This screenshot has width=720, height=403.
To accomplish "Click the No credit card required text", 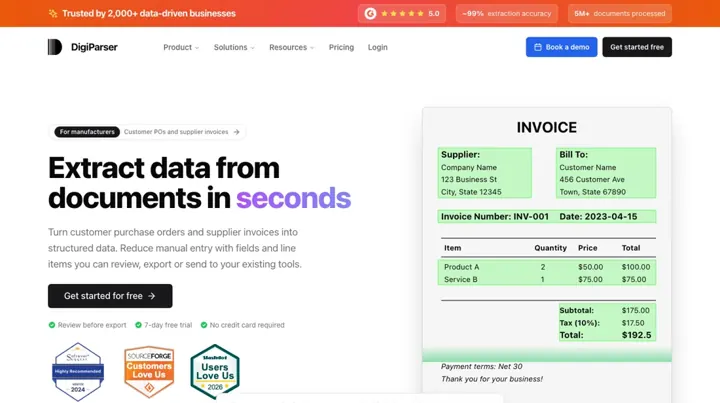I will click(247, 325).
